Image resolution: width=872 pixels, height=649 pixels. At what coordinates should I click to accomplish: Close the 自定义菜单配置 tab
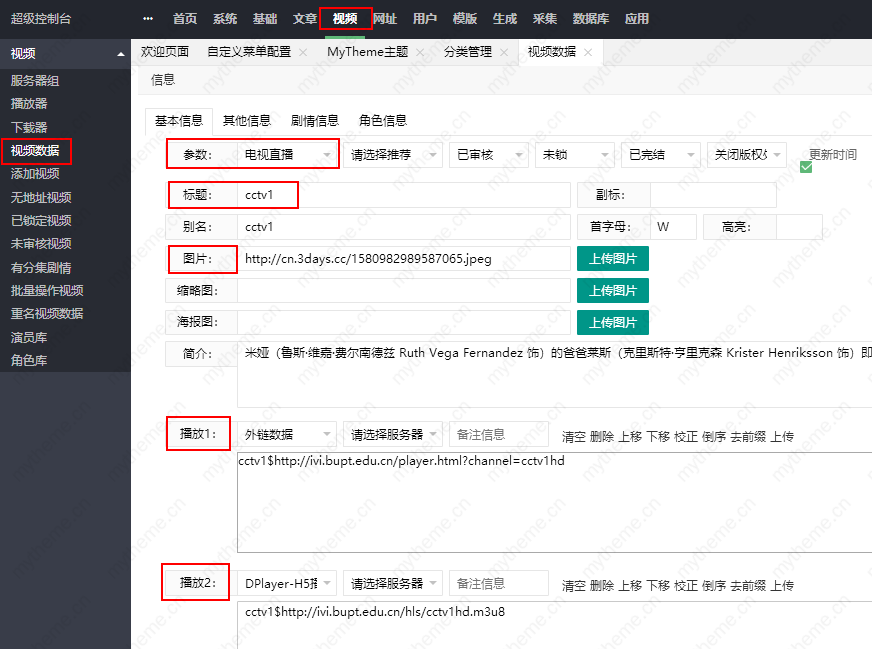pos(305,52)
